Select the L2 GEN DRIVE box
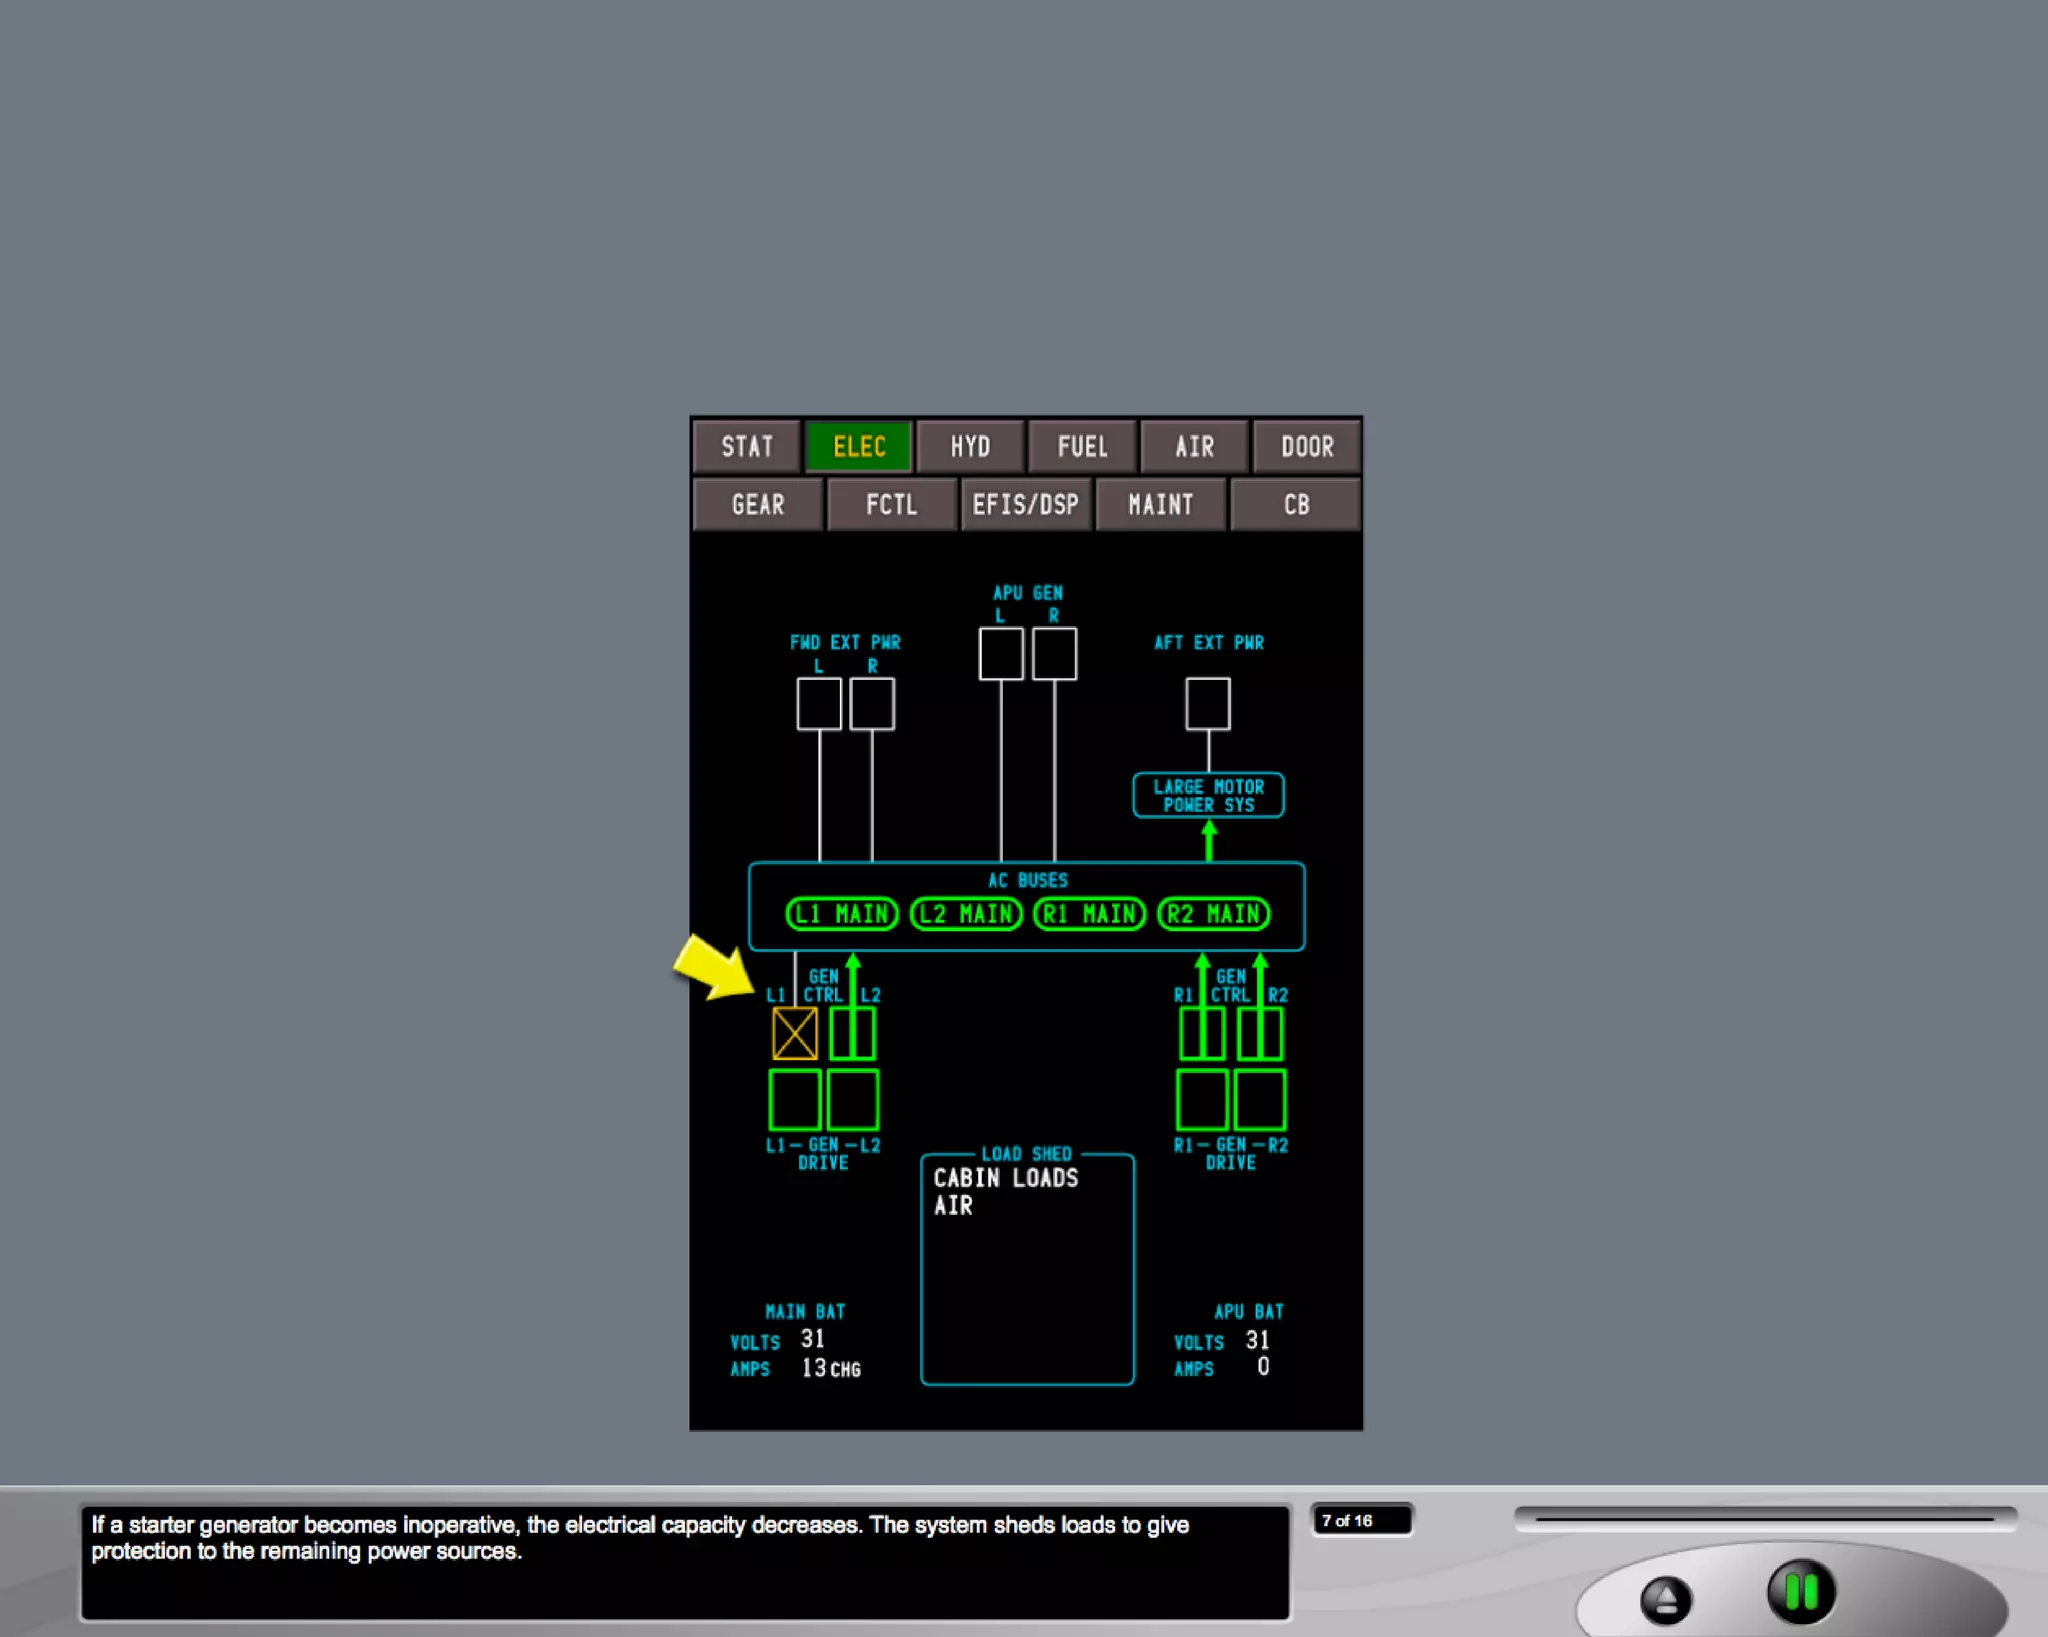Image resolution: width=2048 pixels, height=1637 pixels. [x=853, y=1099]
